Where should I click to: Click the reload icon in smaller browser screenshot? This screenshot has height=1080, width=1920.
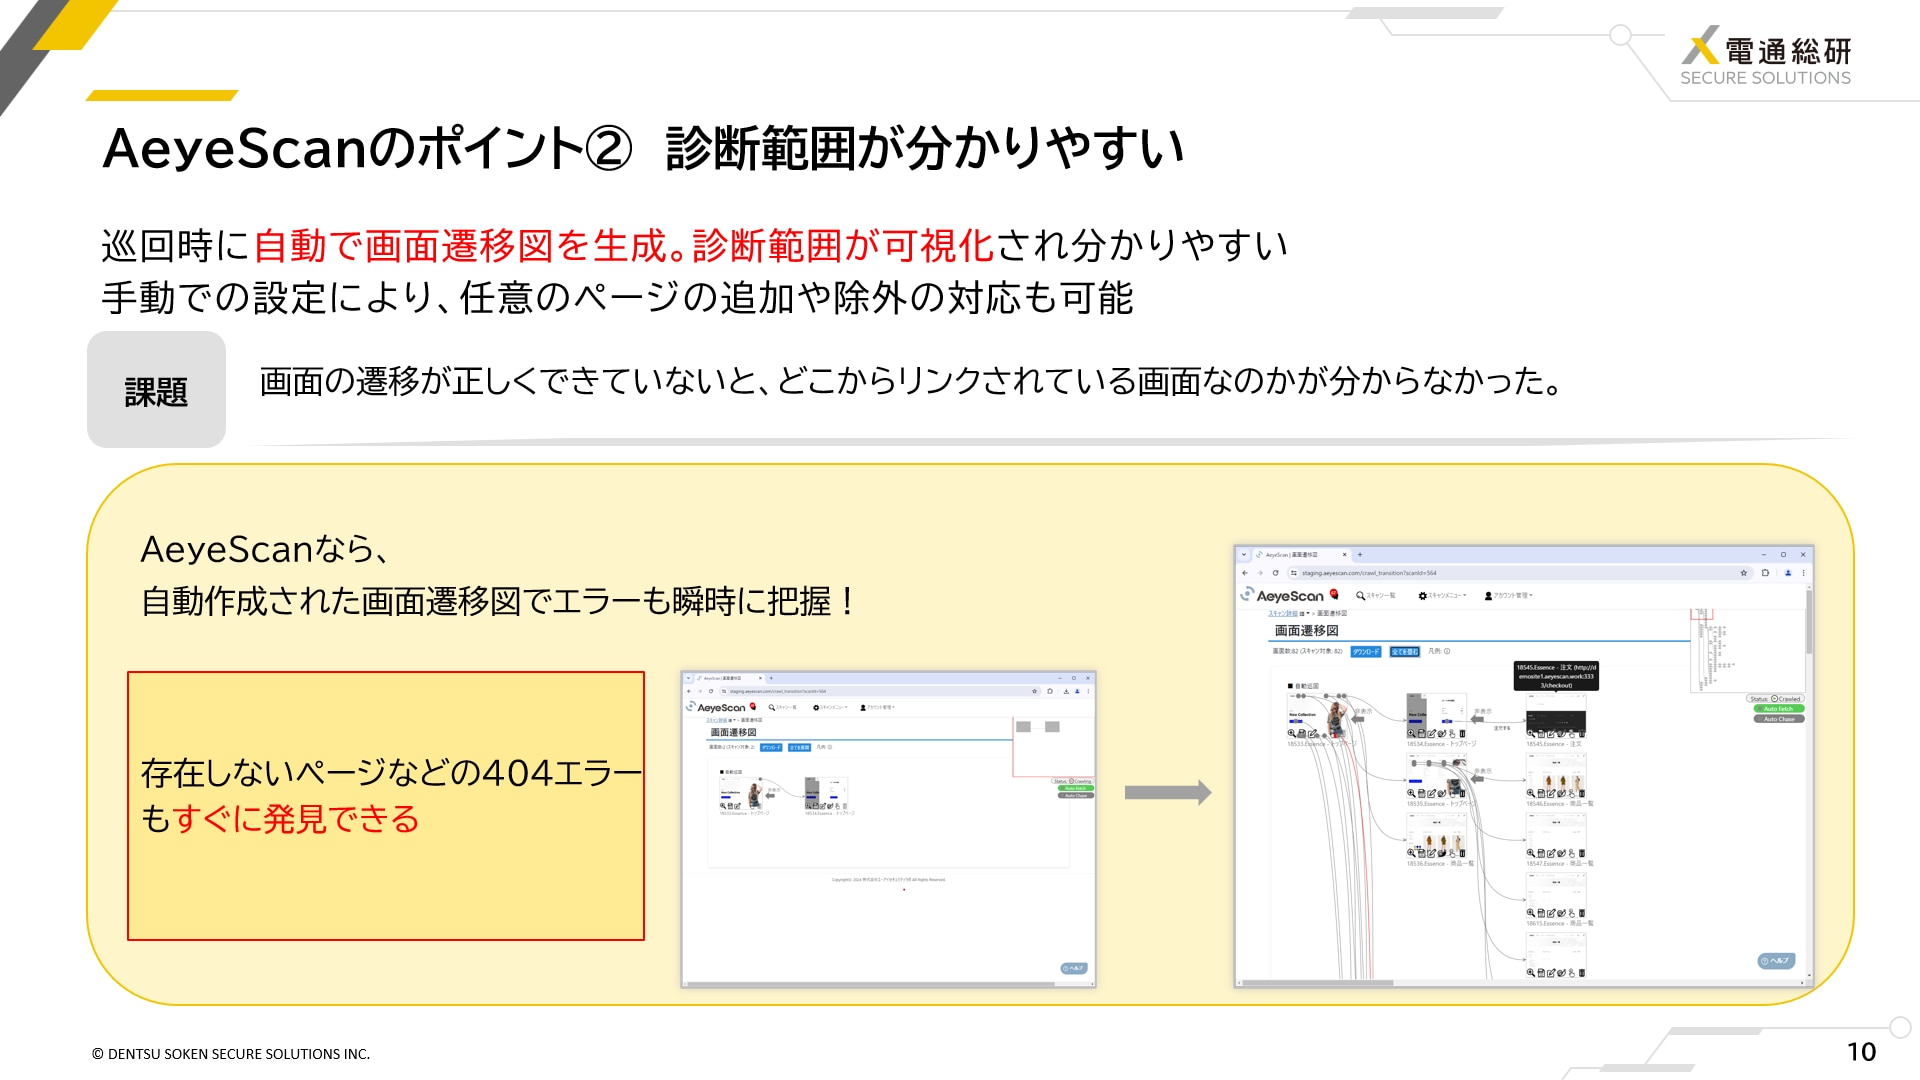tap(711, 691)
